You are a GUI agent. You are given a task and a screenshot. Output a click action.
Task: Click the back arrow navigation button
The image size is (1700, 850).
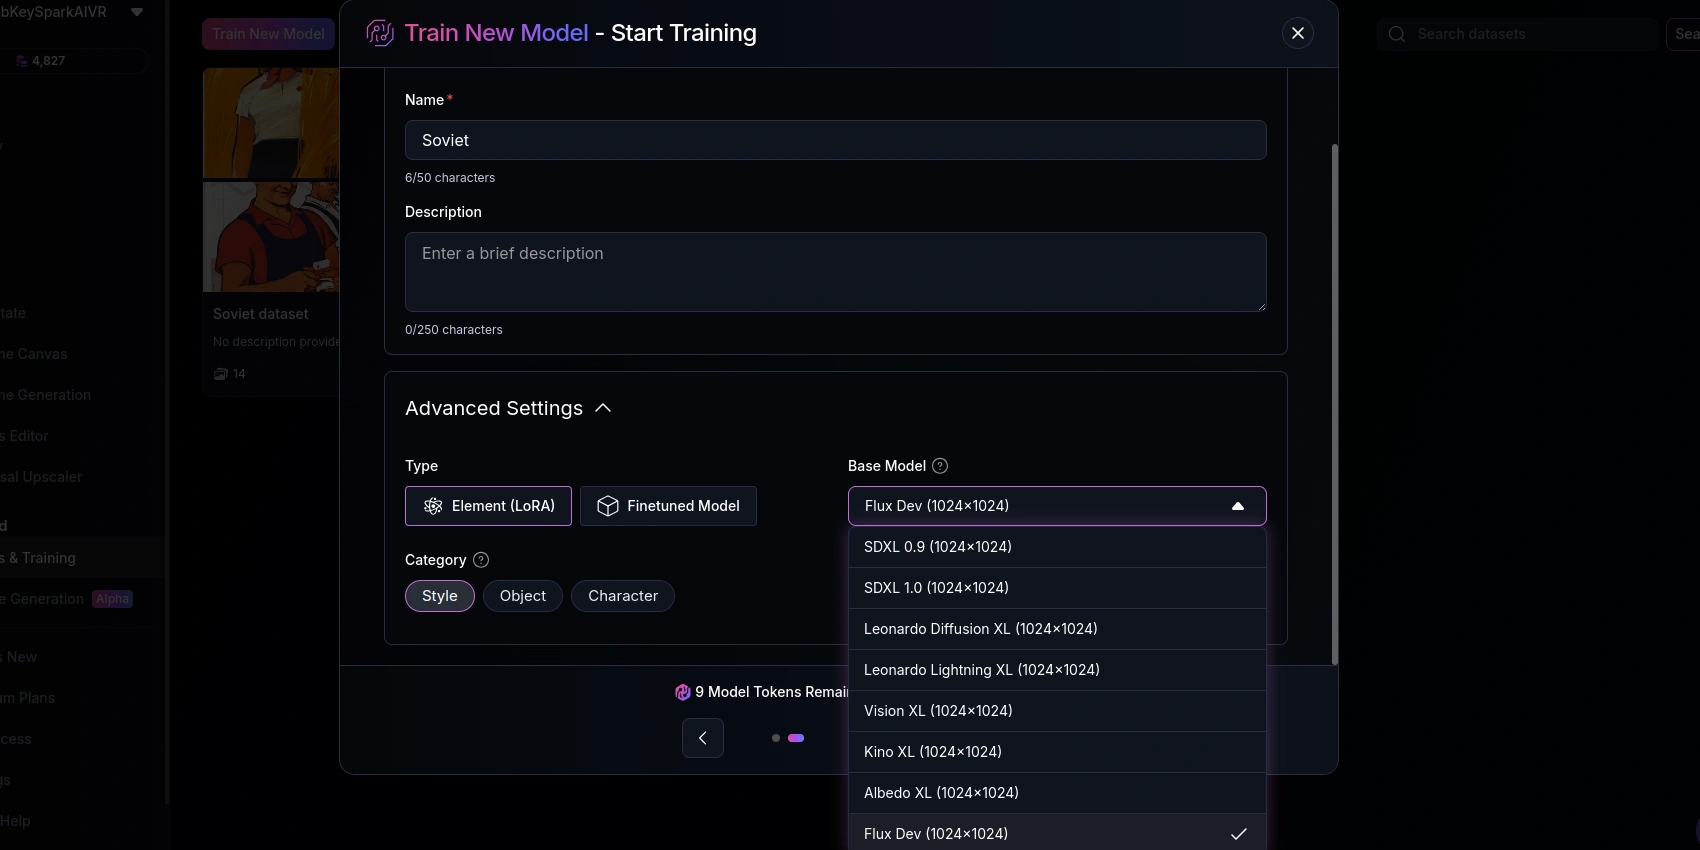[703, 738]
